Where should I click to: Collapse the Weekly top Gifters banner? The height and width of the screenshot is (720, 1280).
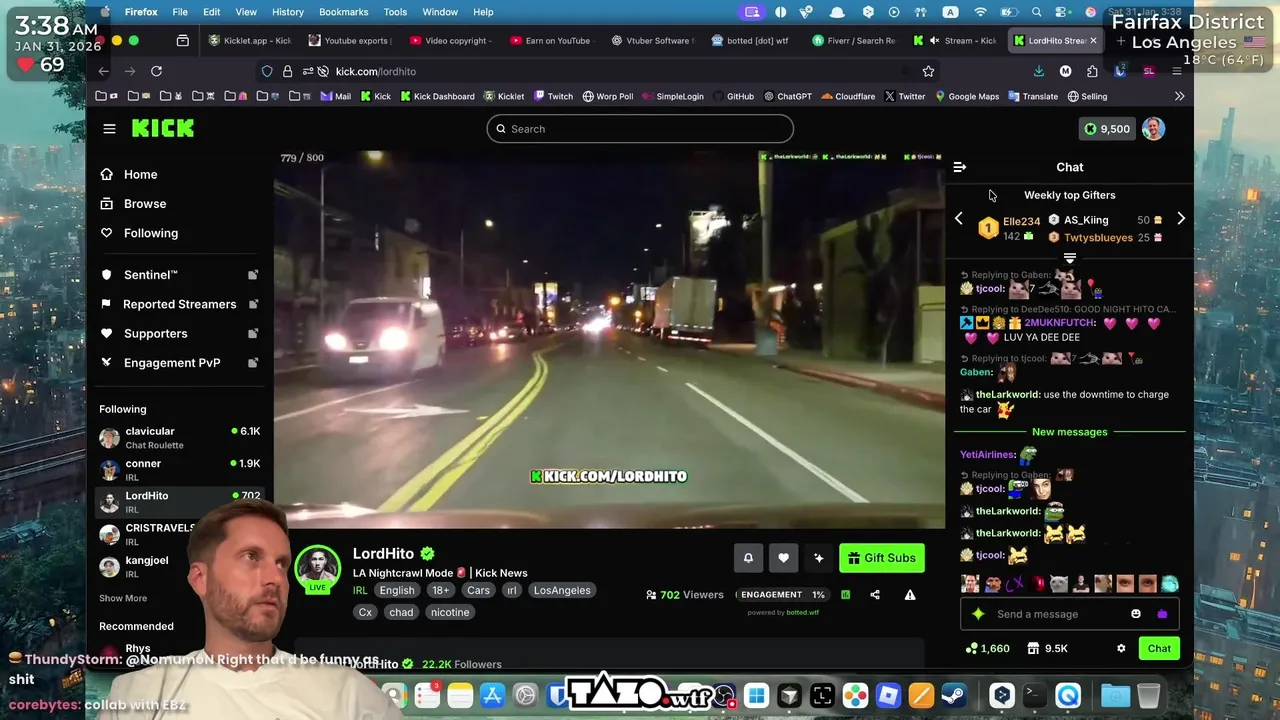1070,259
